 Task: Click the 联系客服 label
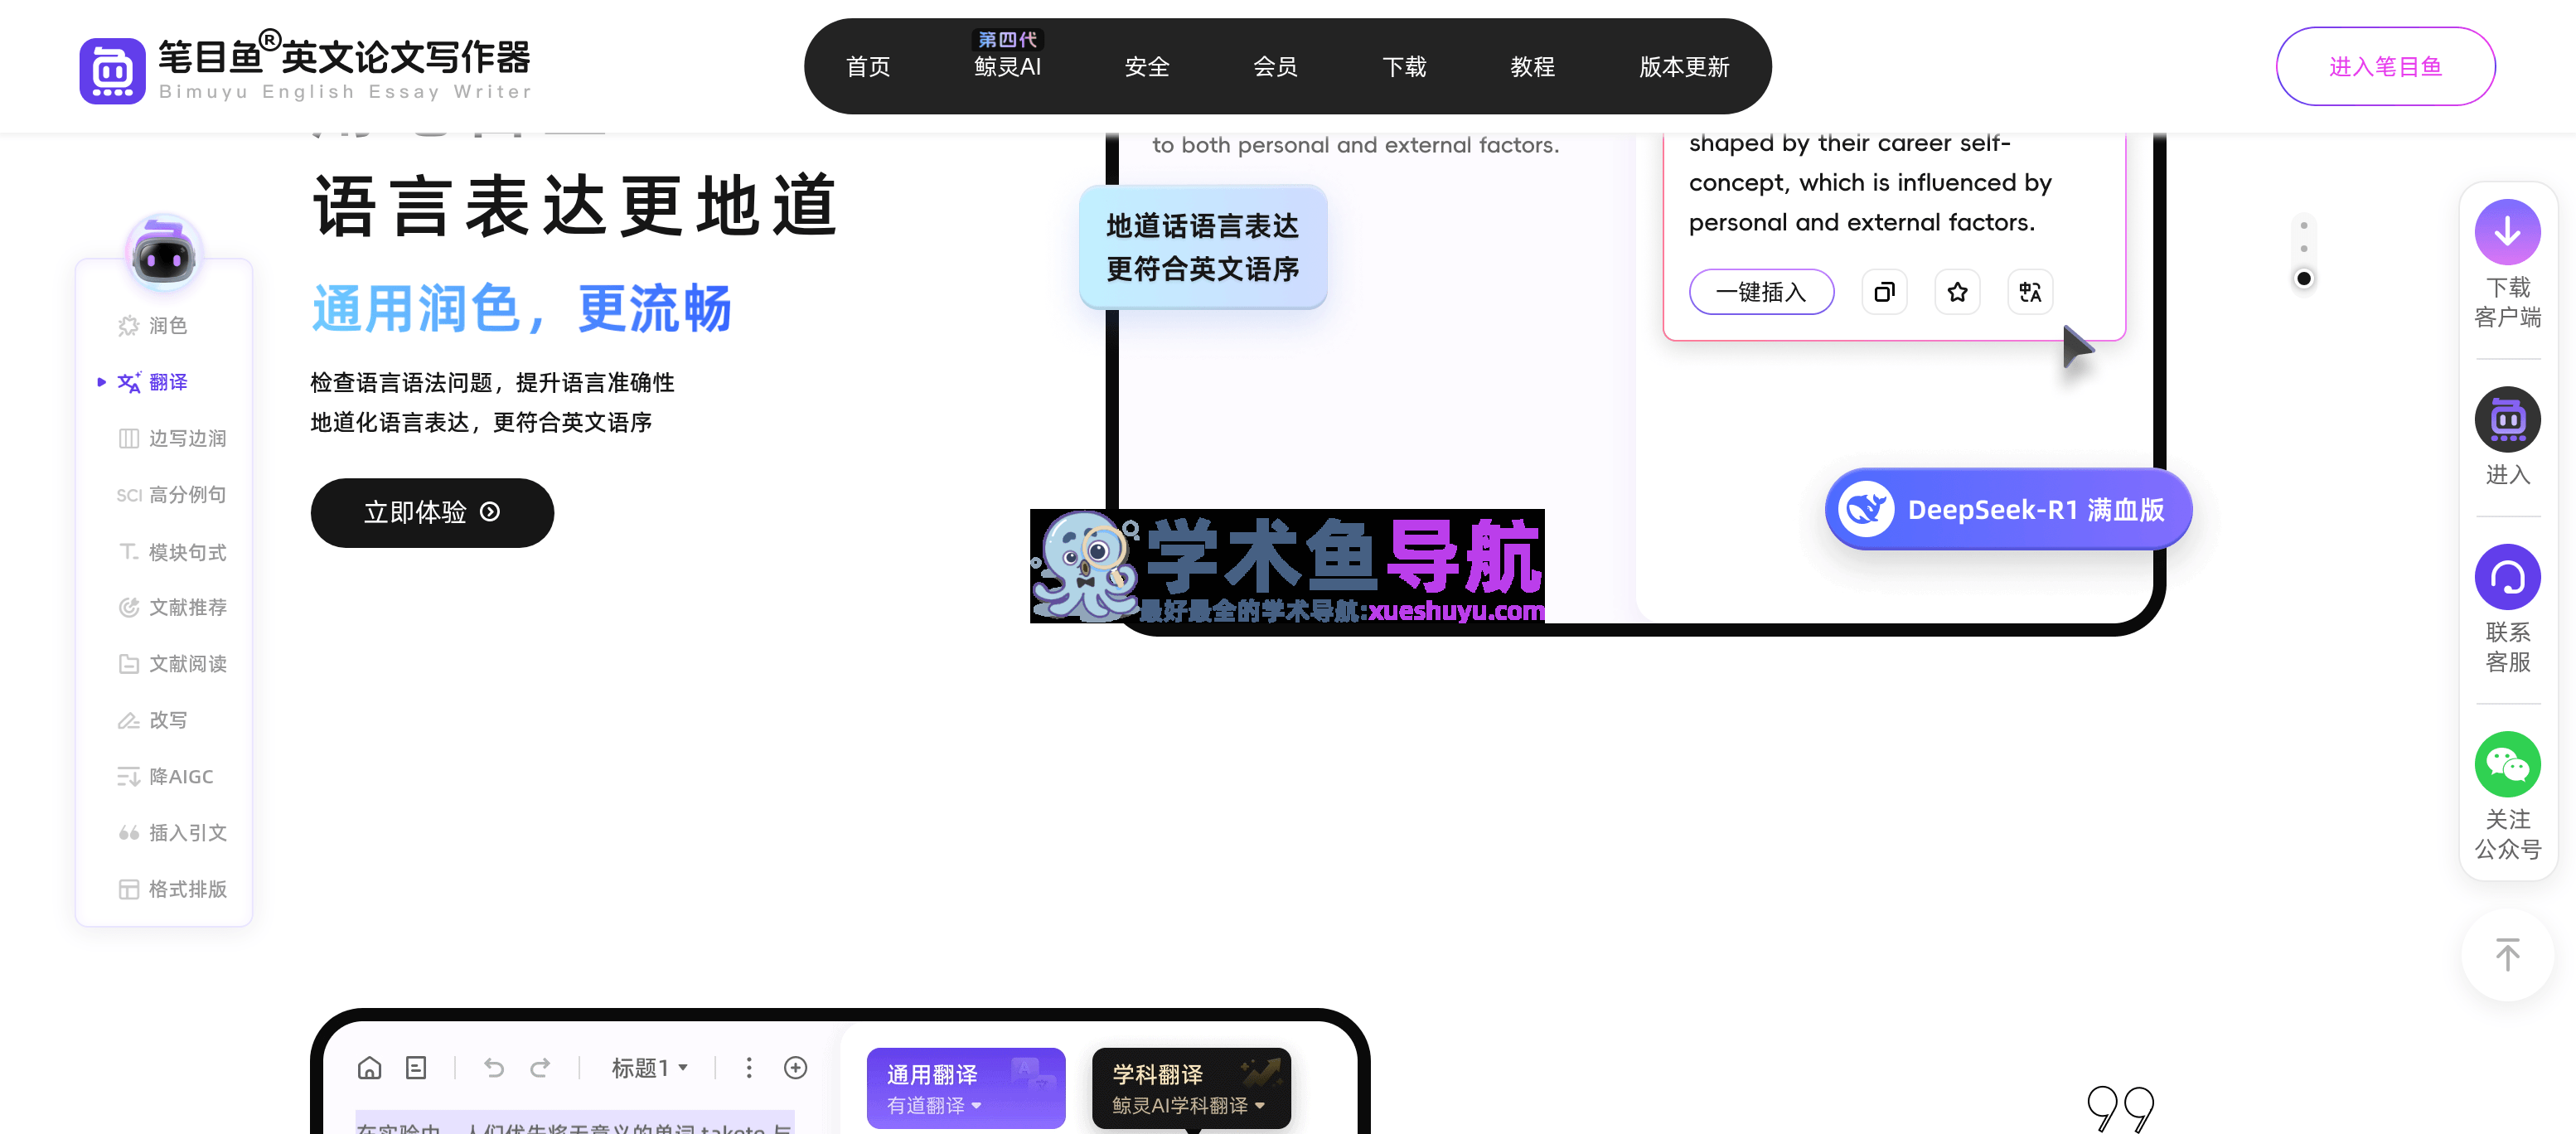coord(2507,647)
